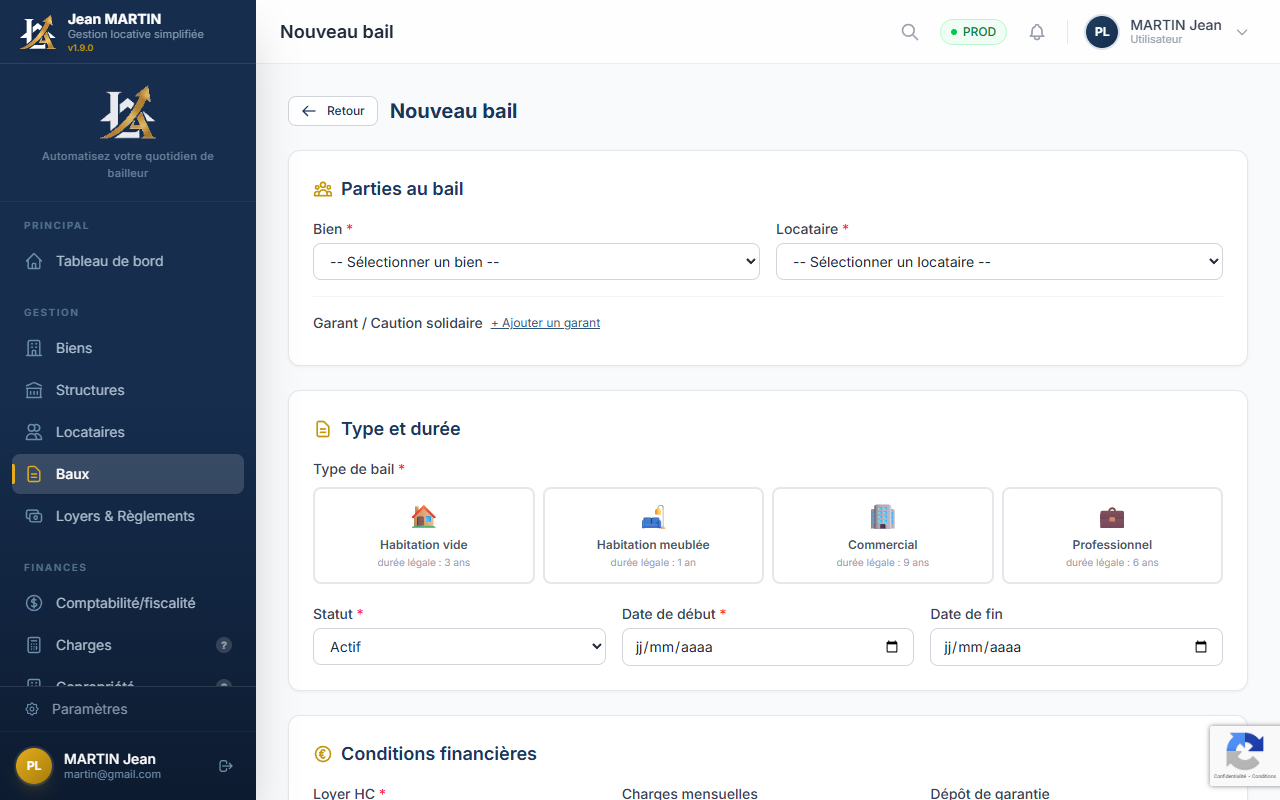Click the question mark badge next to Charges
Screen dimensions: 1280x800
[224, 645]
